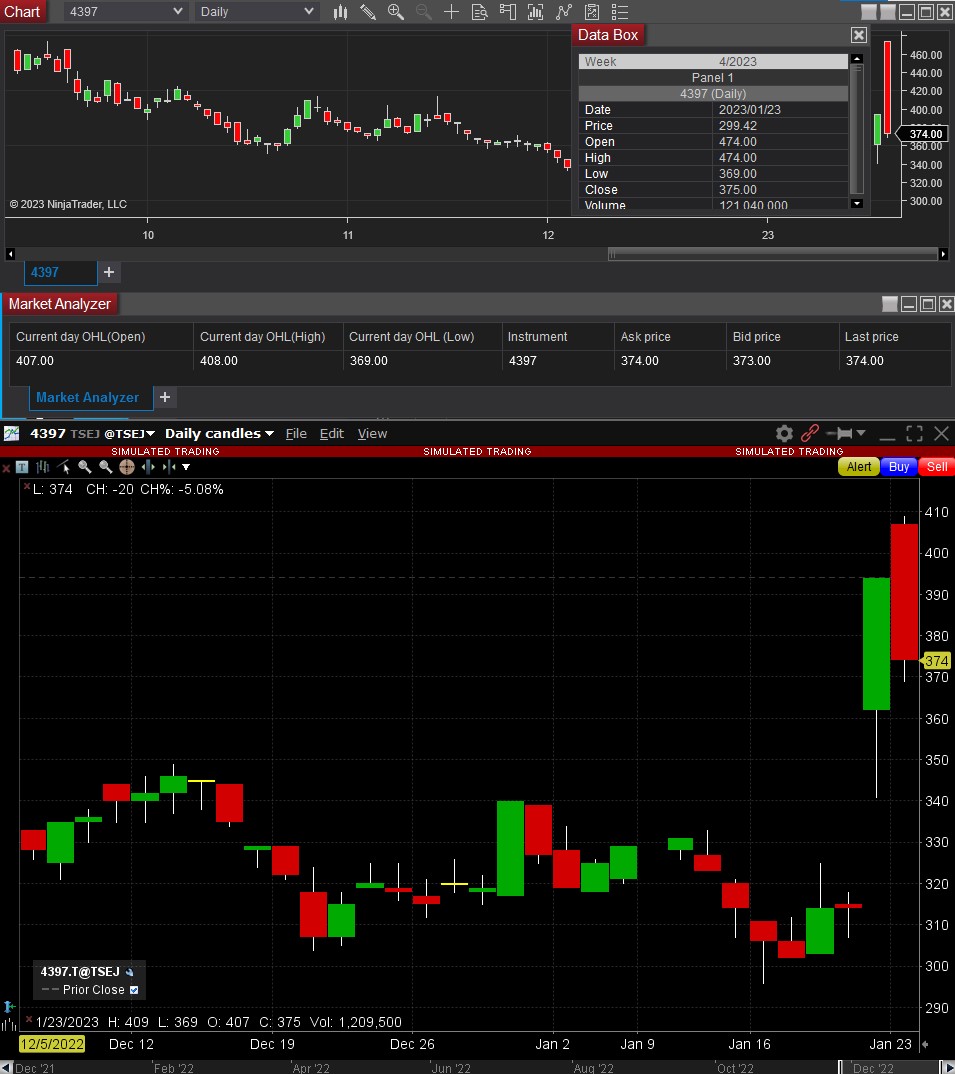Screen dimensions: 955x1074
Task: Open the TWS chart settings gear
Action: [x=784, y=433]
